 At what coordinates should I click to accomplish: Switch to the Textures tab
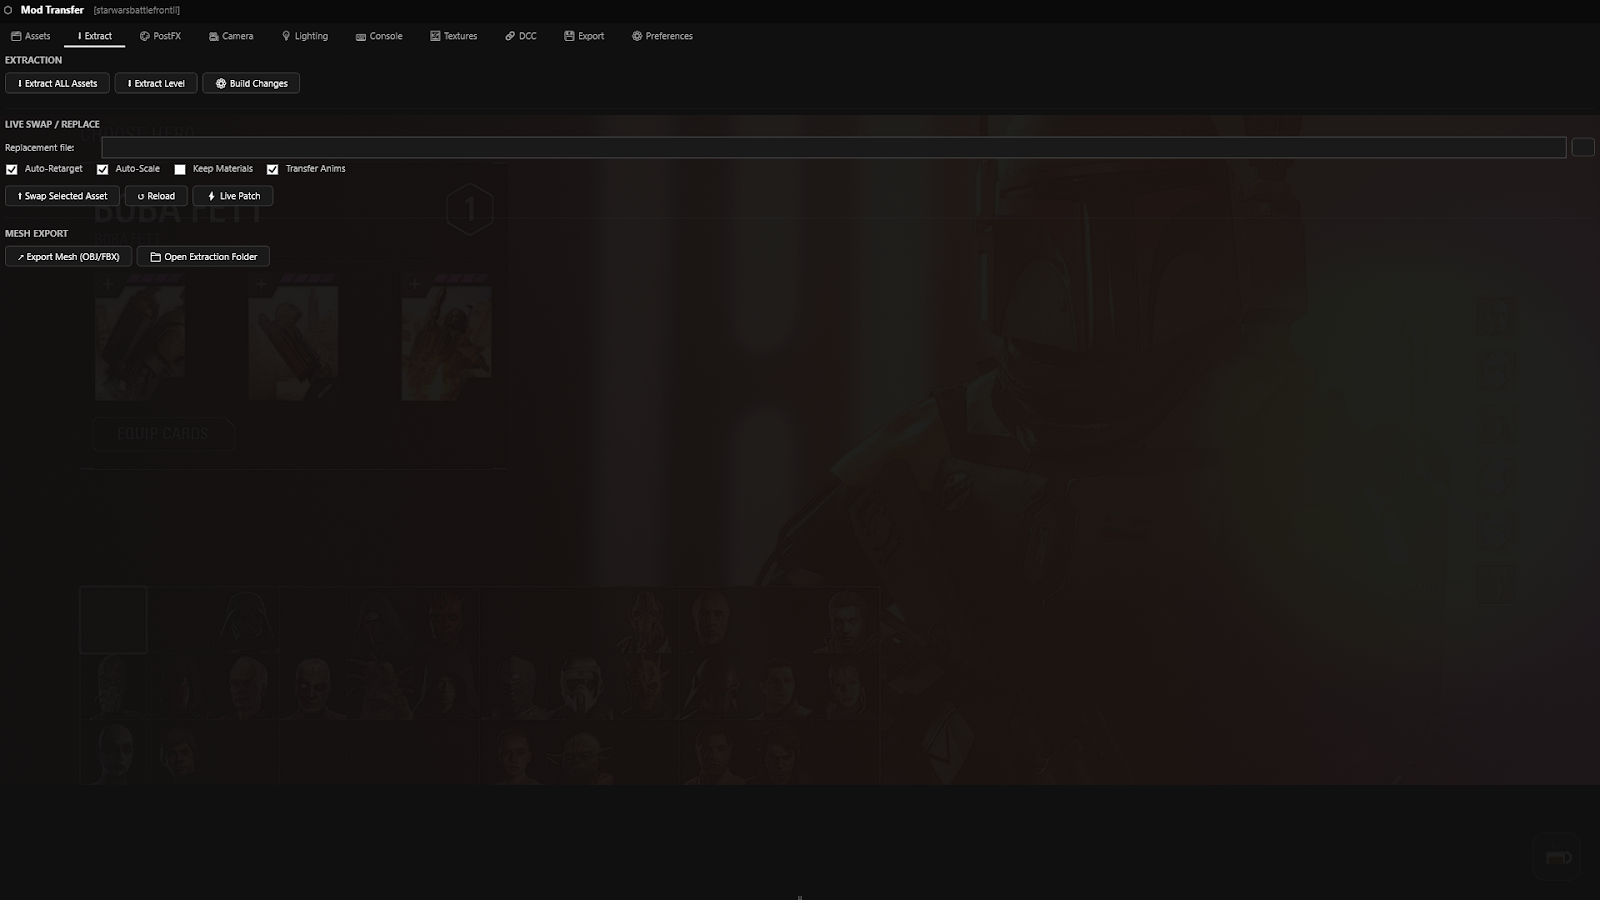pyautogui.click(x=454, y=36)
